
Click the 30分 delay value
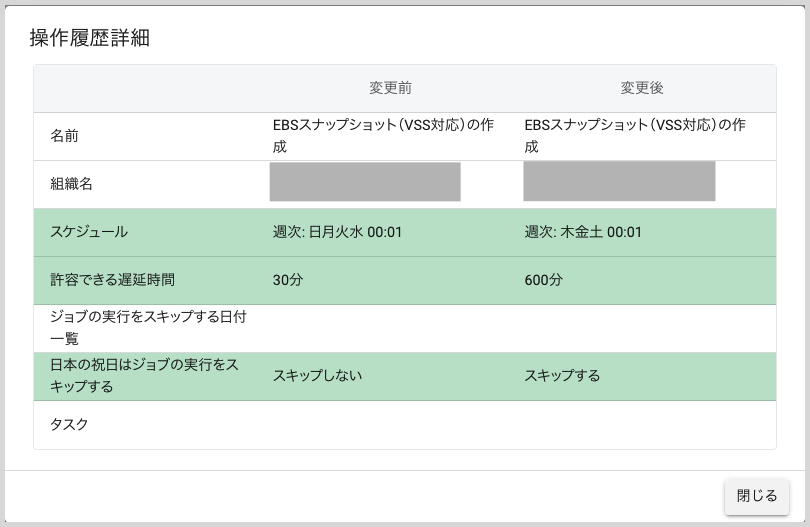(288, 280)
